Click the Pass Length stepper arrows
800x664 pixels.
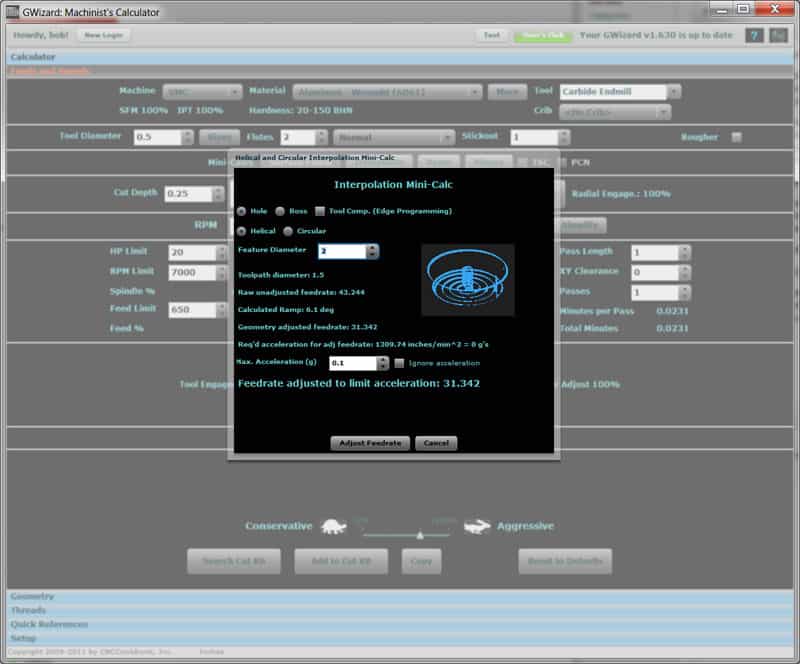click(x=685, y=252)
